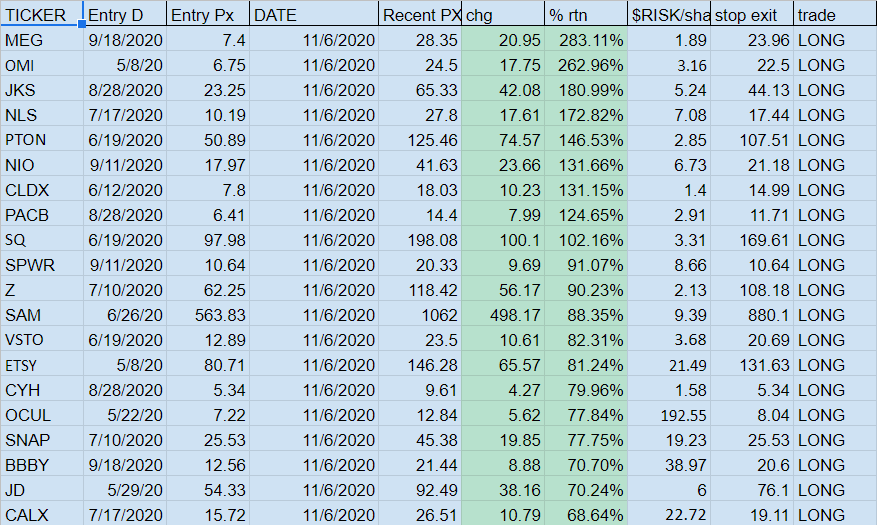Screen dimensions: 877x525
Task: Select the LONG trade cell in MEG row
Action: [x=835, y=40]
